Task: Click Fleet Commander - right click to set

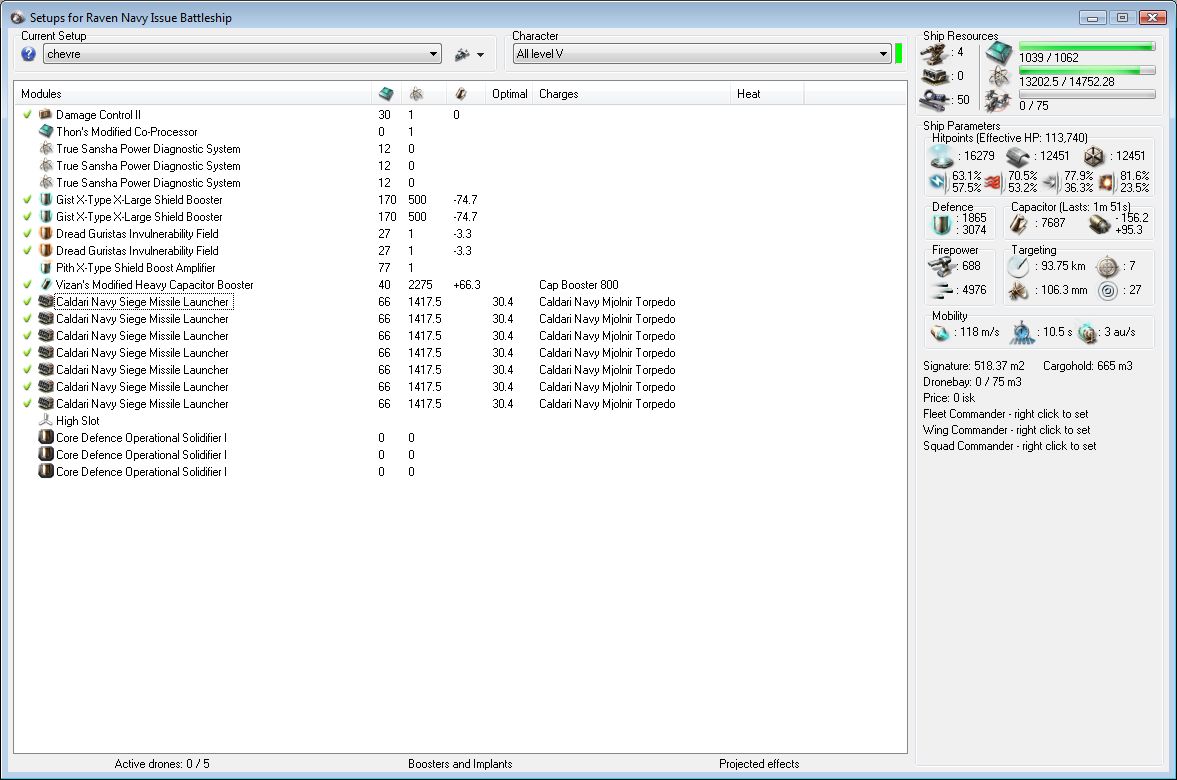Action: point(1006,414)
